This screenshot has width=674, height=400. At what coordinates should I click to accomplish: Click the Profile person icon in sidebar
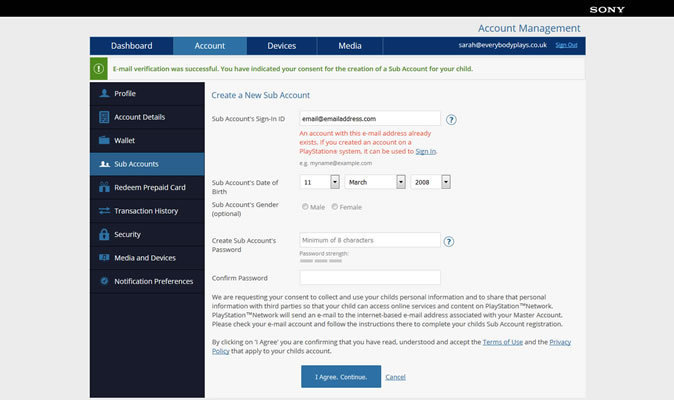point(104,93)
